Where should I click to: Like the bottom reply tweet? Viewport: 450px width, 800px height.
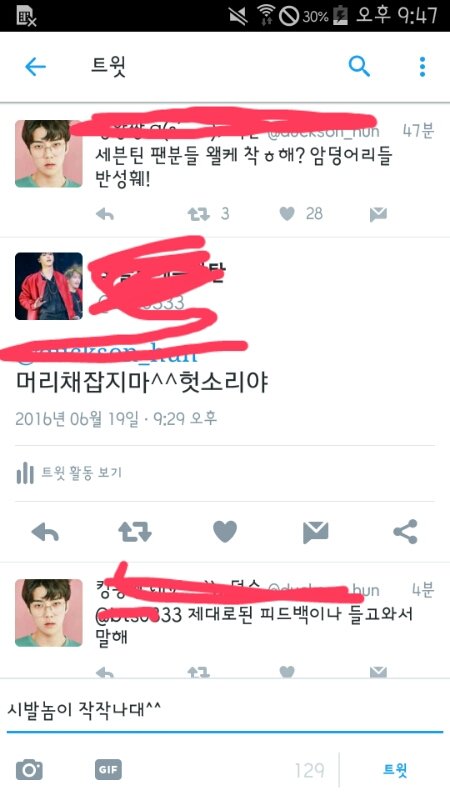(x=287, y=672)
